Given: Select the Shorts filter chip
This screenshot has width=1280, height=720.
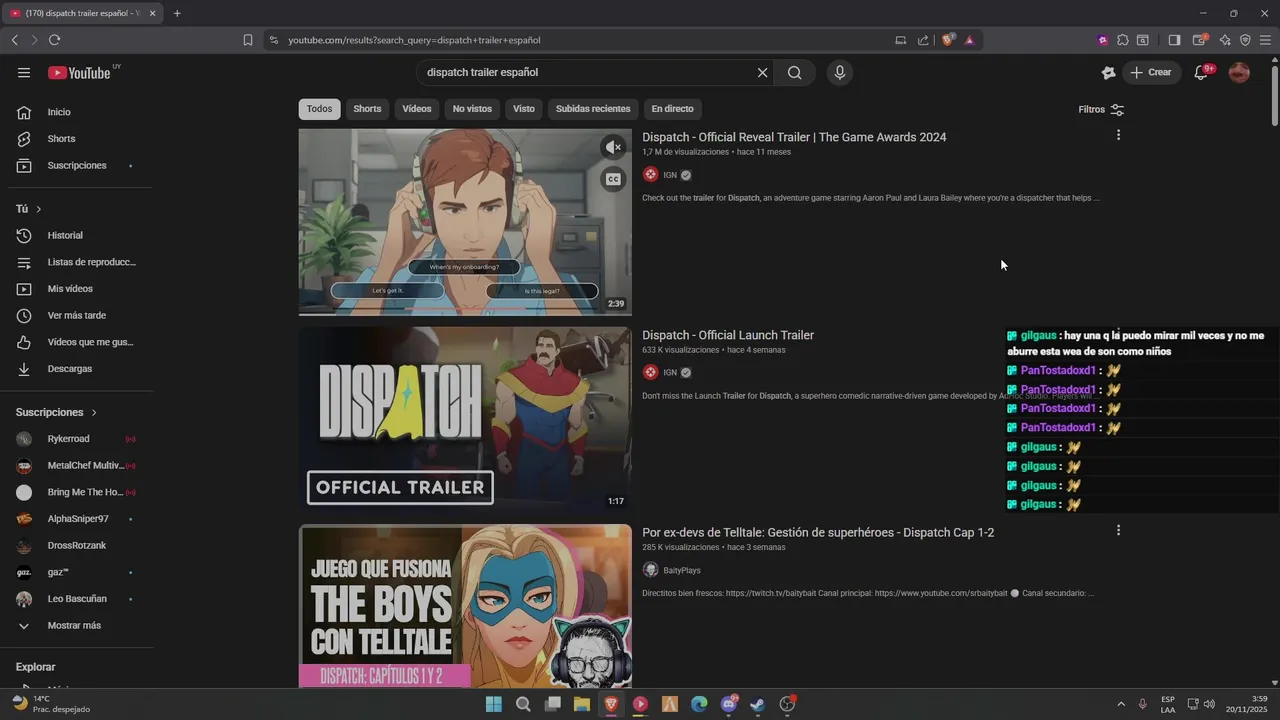Looking at the screenshot, I should 367,109.
